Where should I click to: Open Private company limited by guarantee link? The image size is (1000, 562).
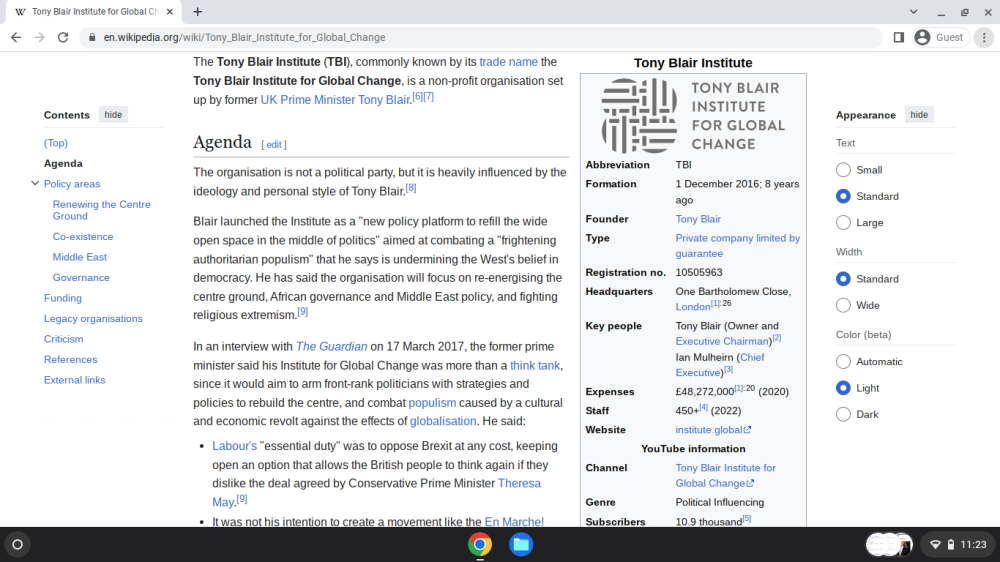point(737,246)
